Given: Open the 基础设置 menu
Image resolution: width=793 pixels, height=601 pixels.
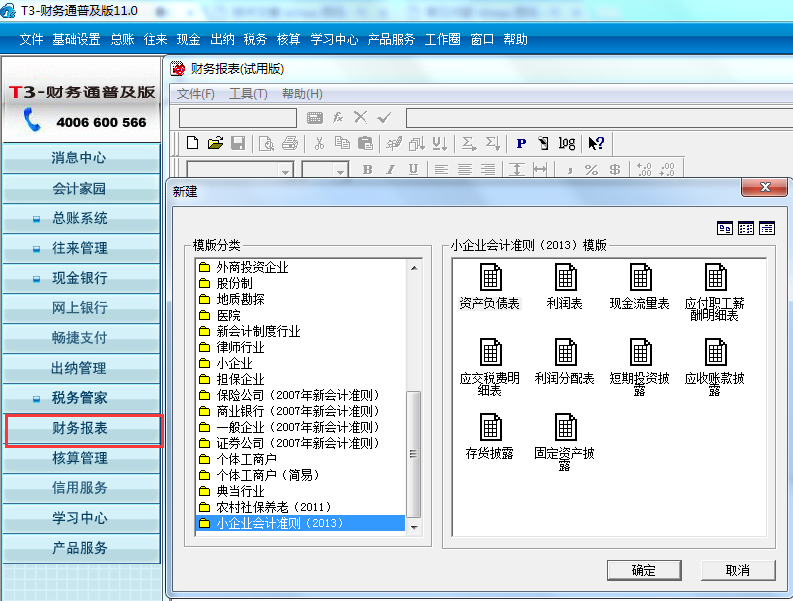Looking at the screenshot, I should [x=76, y=39].
